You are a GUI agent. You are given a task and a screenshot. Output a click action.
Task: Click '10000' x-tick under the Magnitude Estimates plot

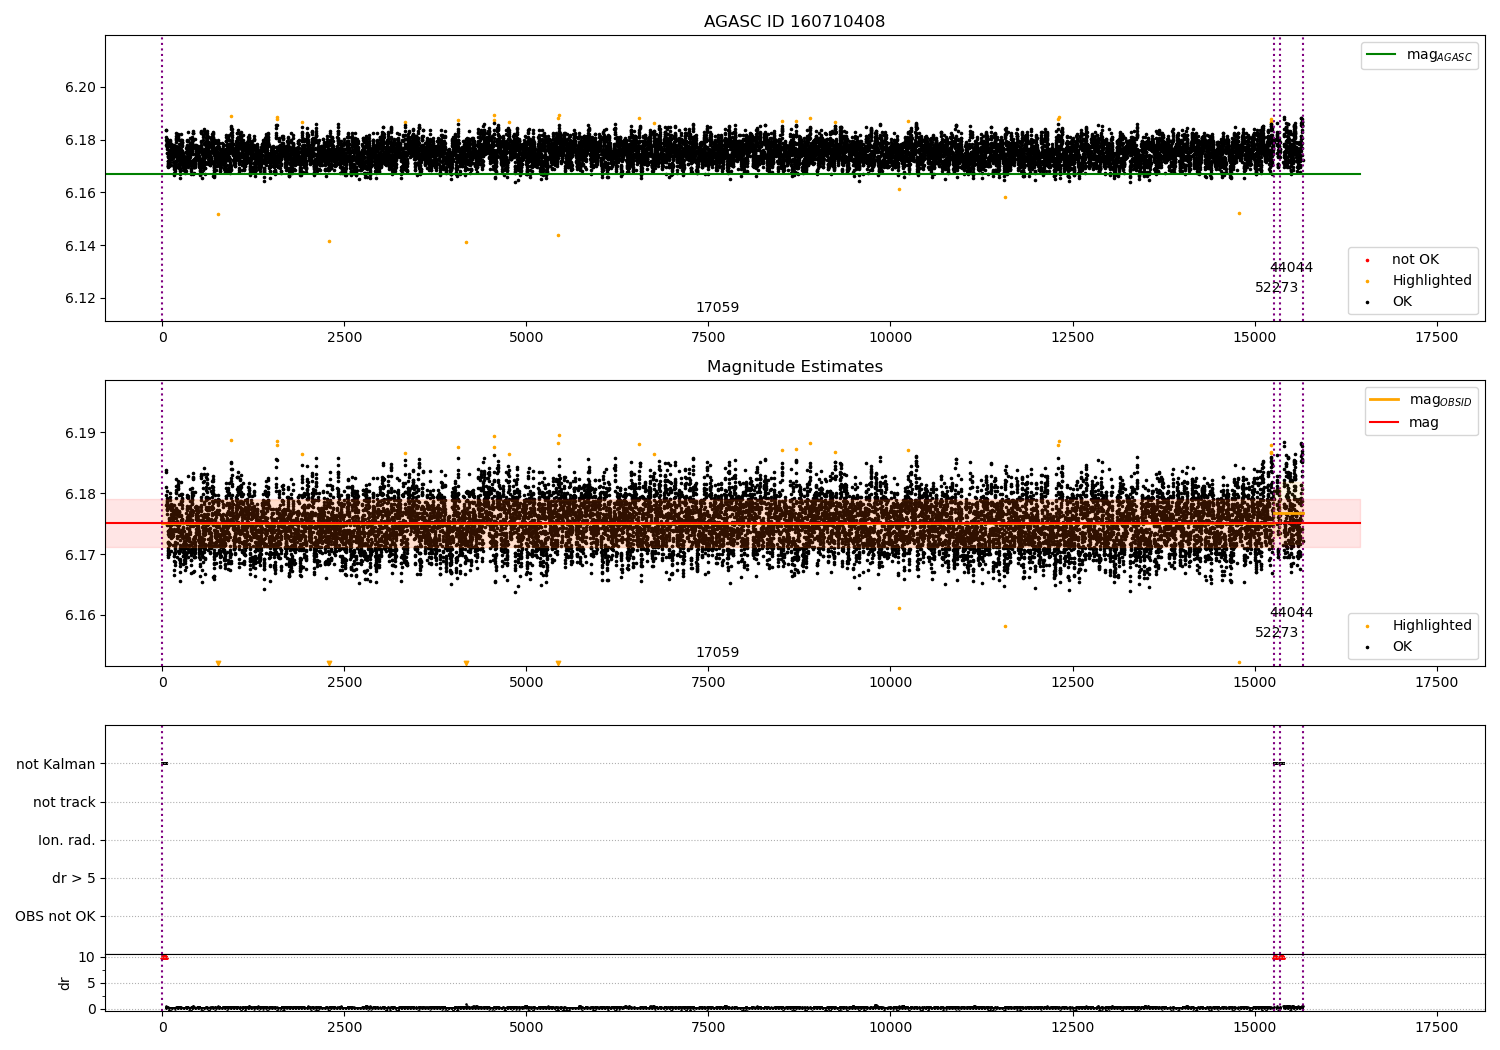point(890,683)
